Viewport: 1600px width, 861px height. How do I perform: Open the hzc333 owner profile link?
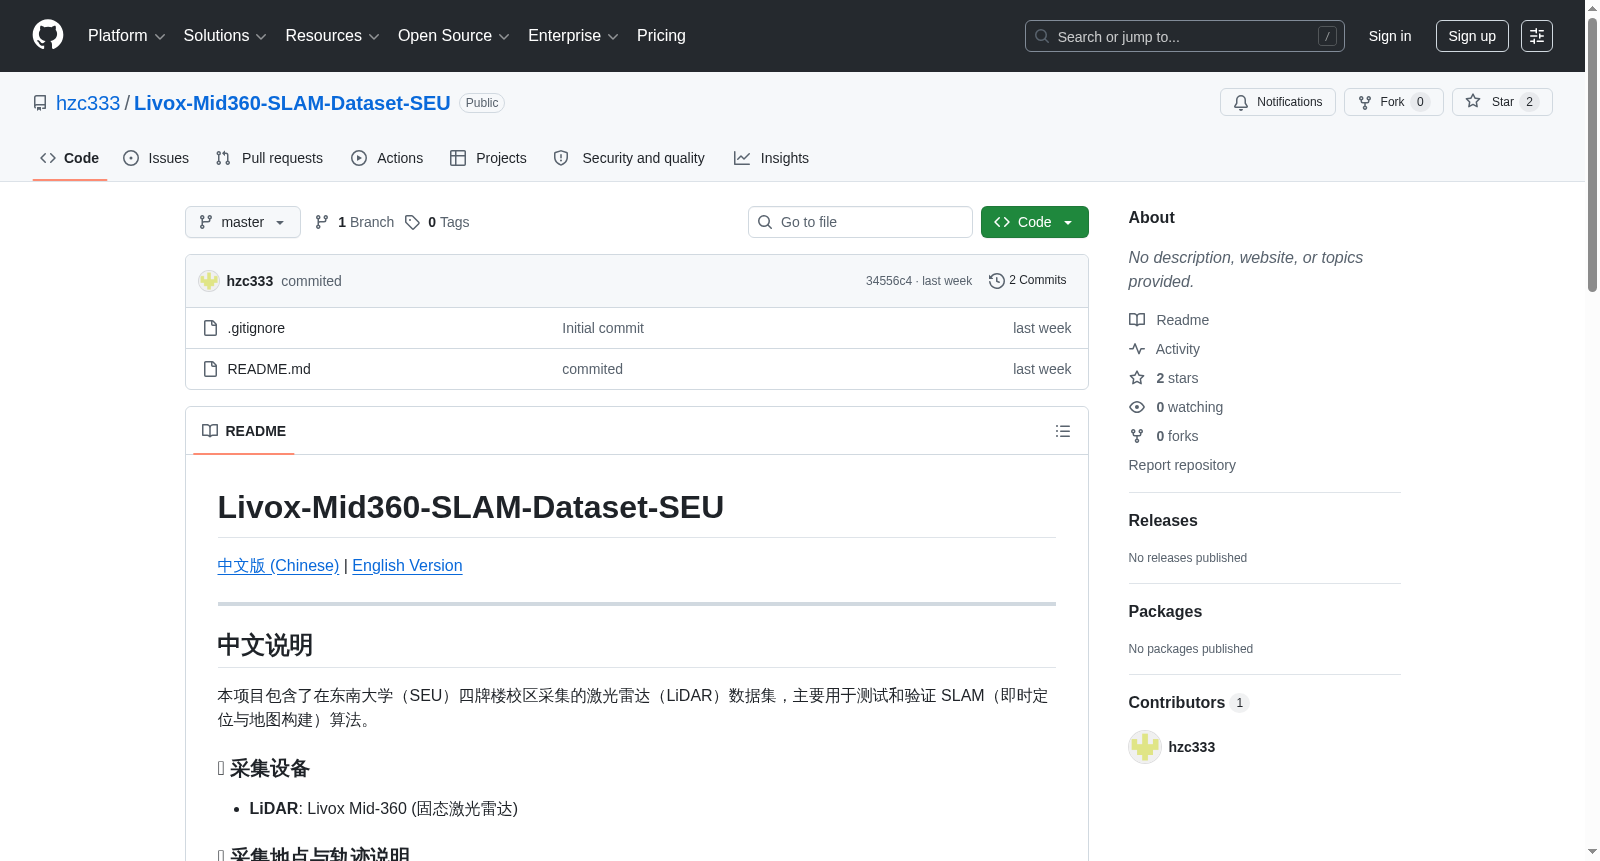click(88, 103)
